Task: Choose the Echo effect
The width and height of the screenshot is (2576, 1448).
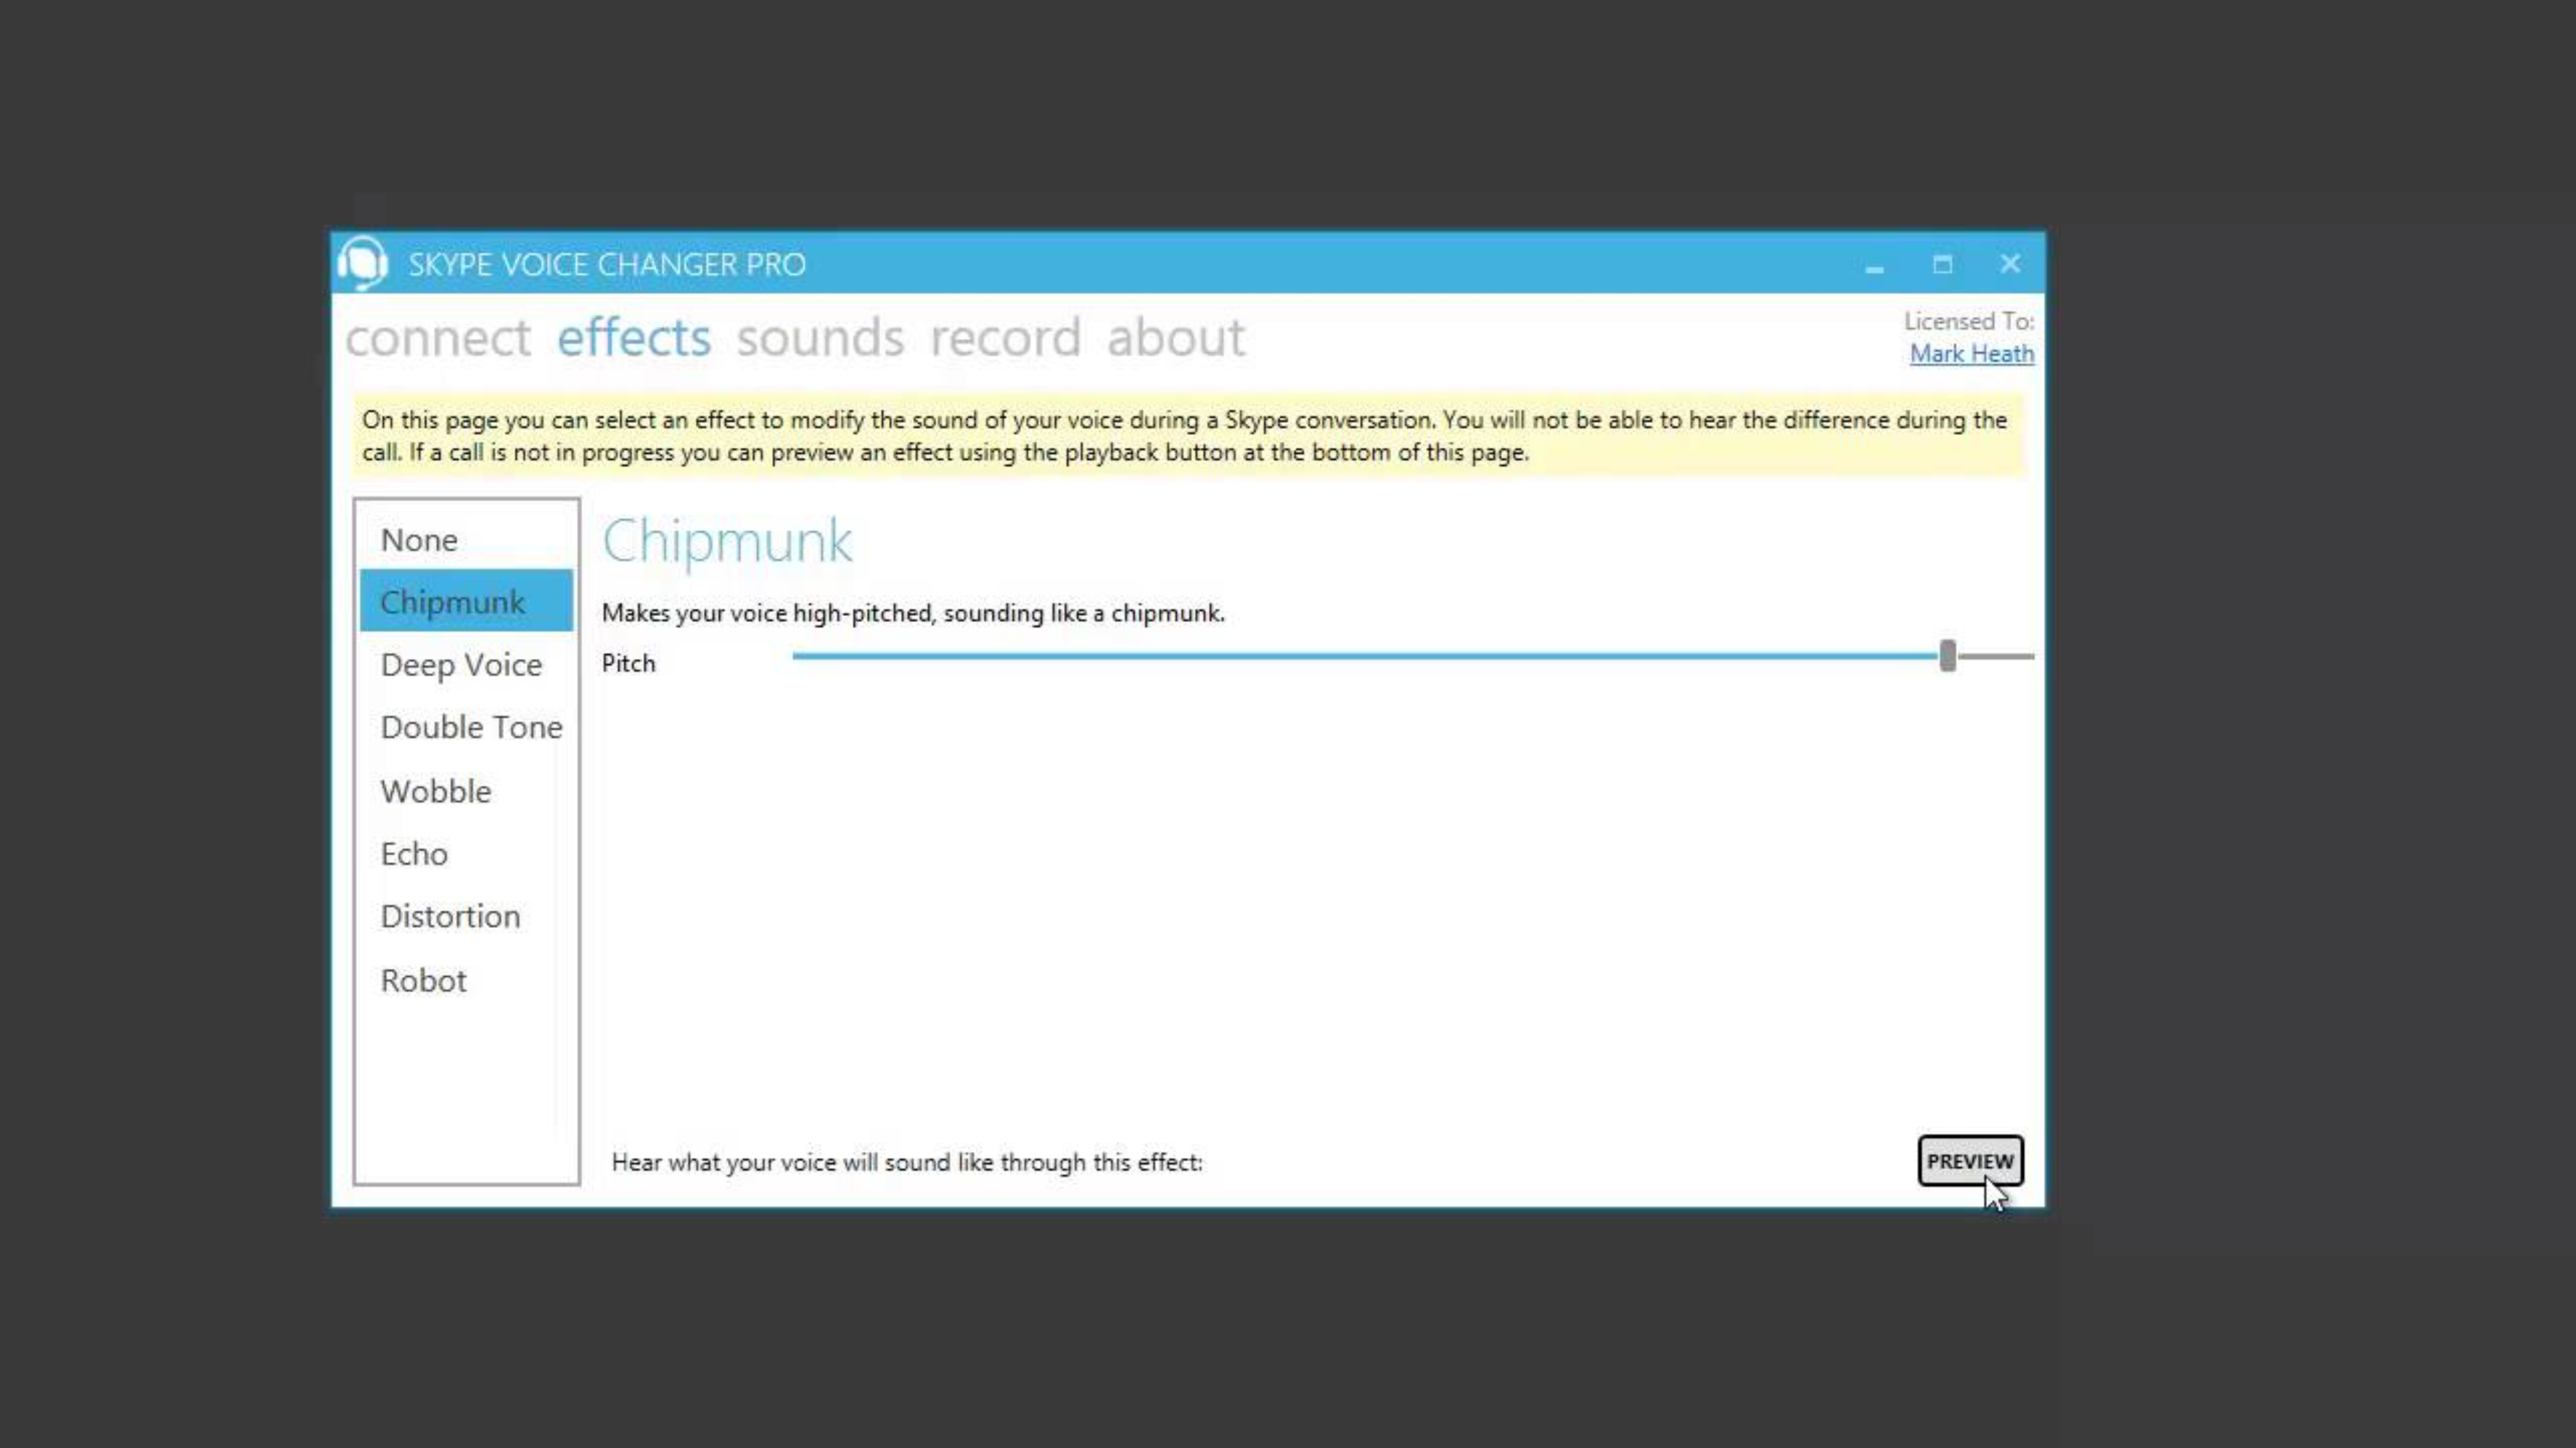Action: point(466,854)
